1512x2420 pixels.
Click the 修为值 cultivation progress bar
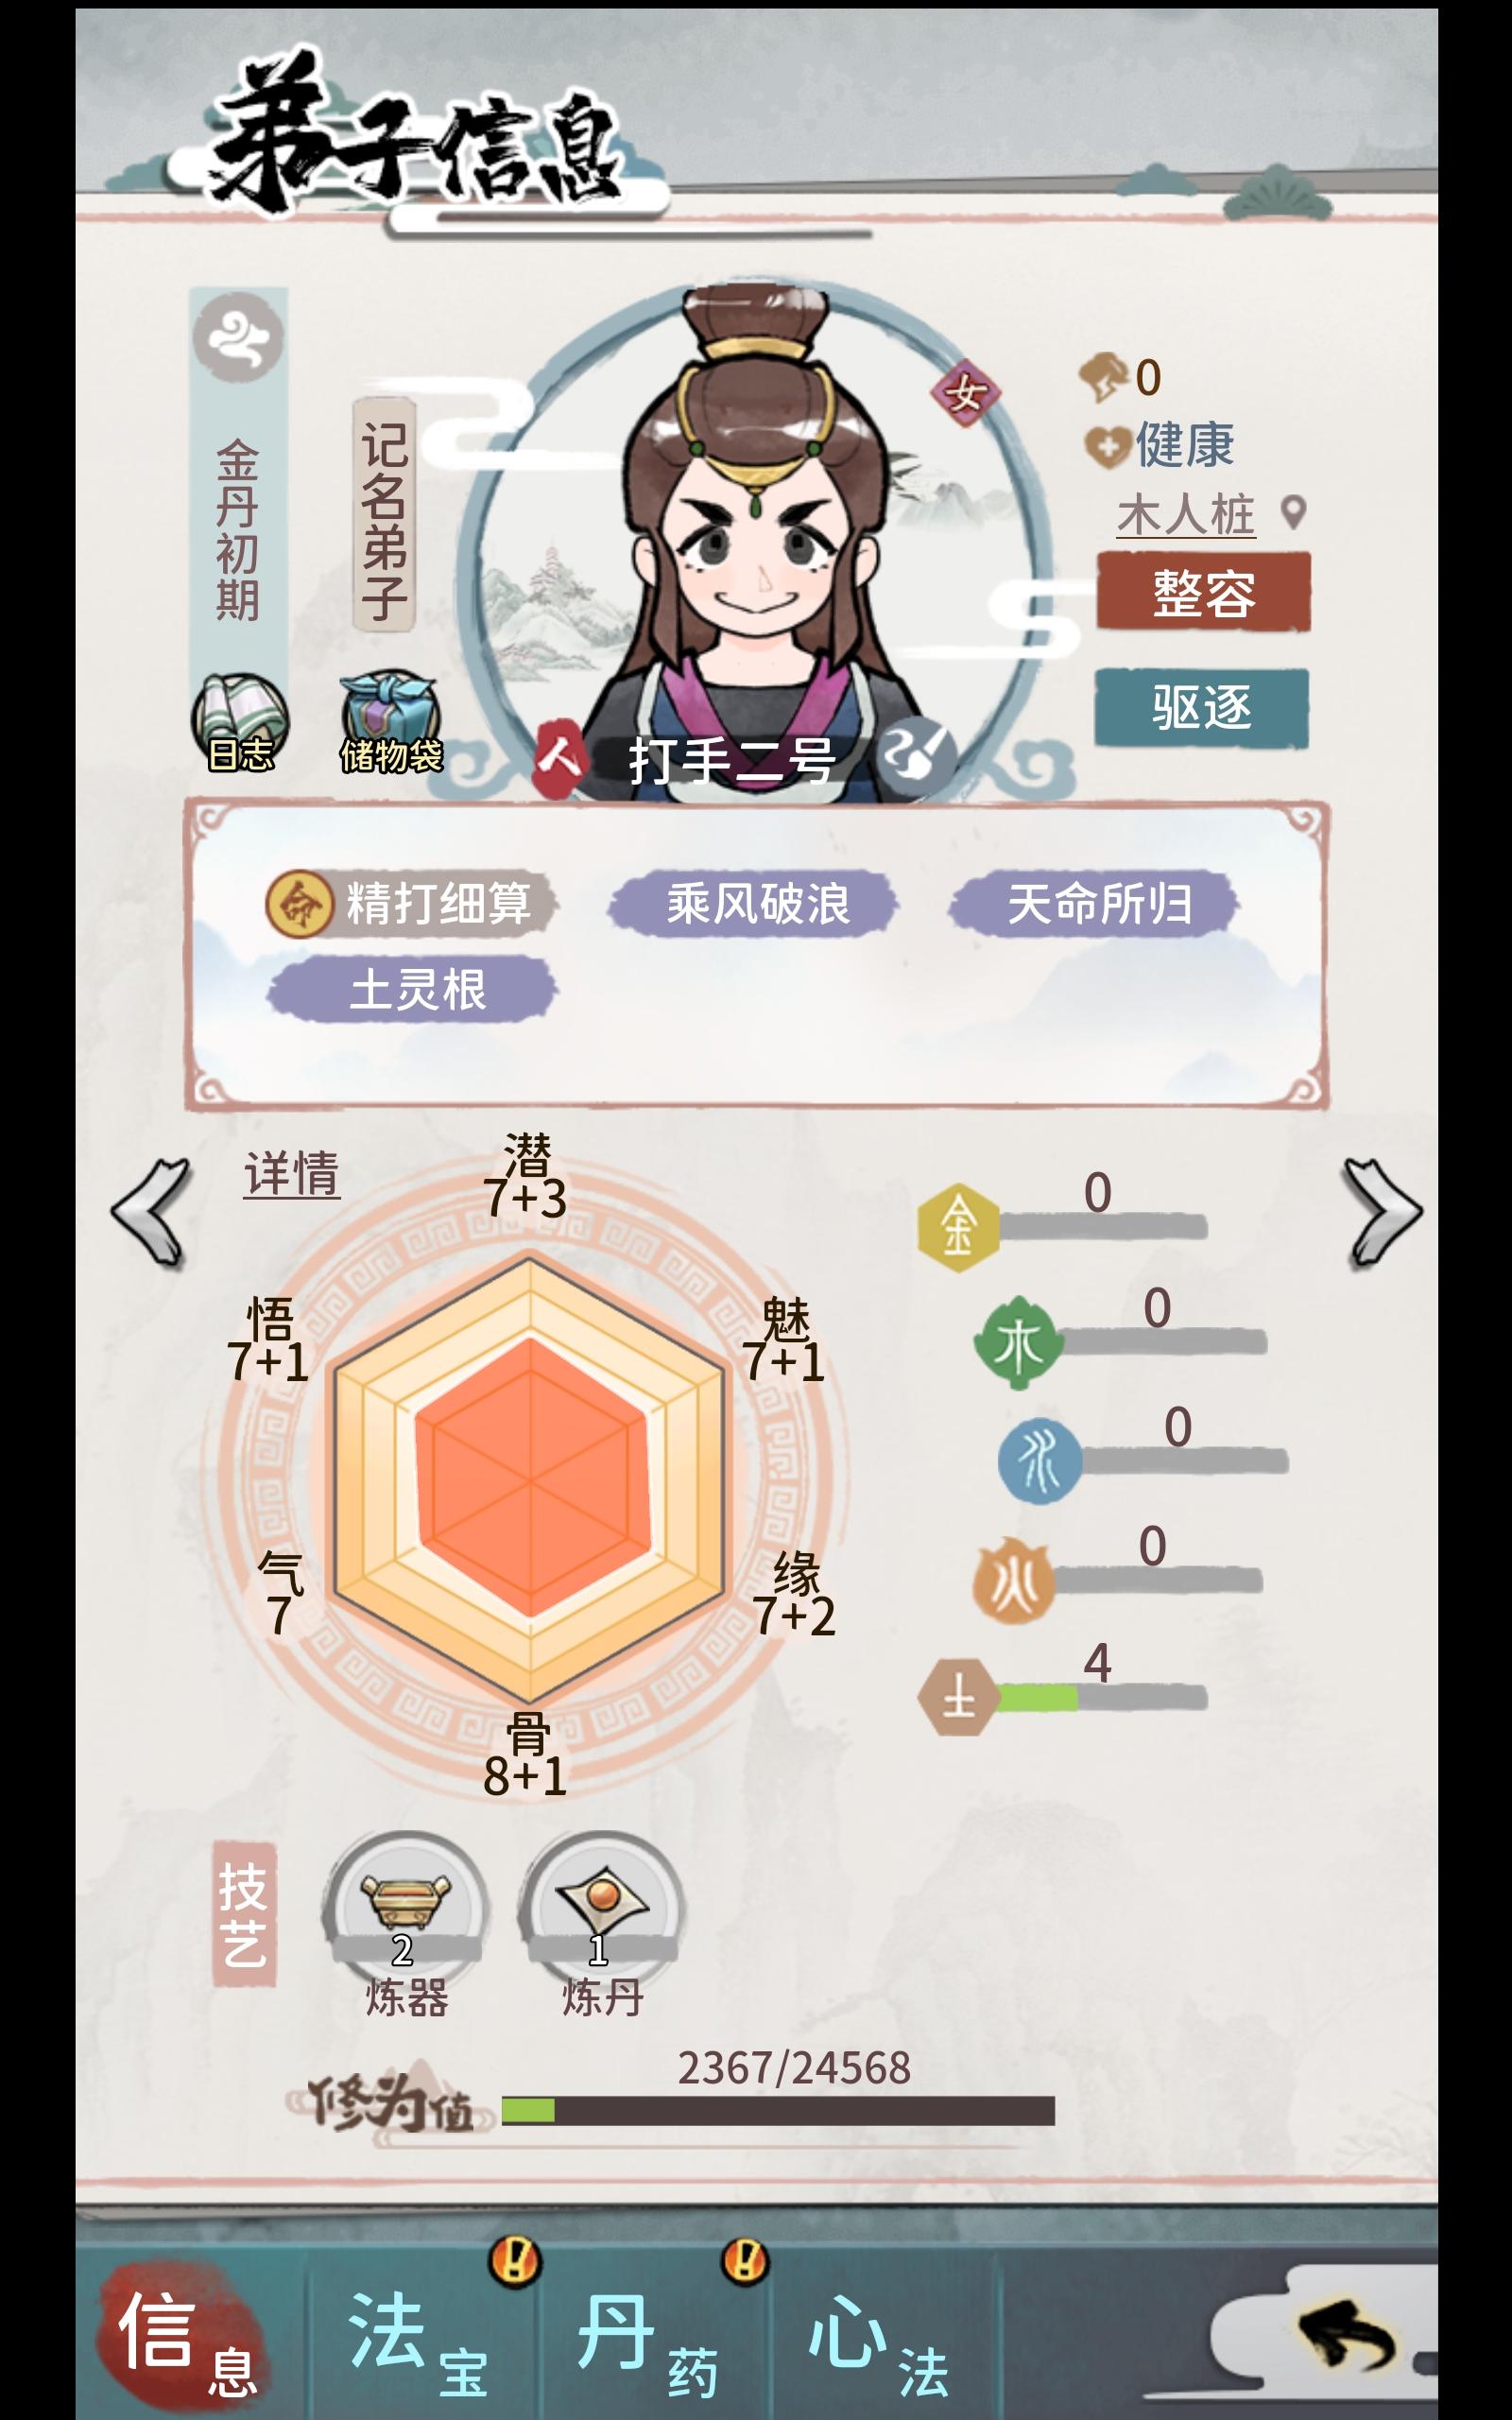(778, 2111)
